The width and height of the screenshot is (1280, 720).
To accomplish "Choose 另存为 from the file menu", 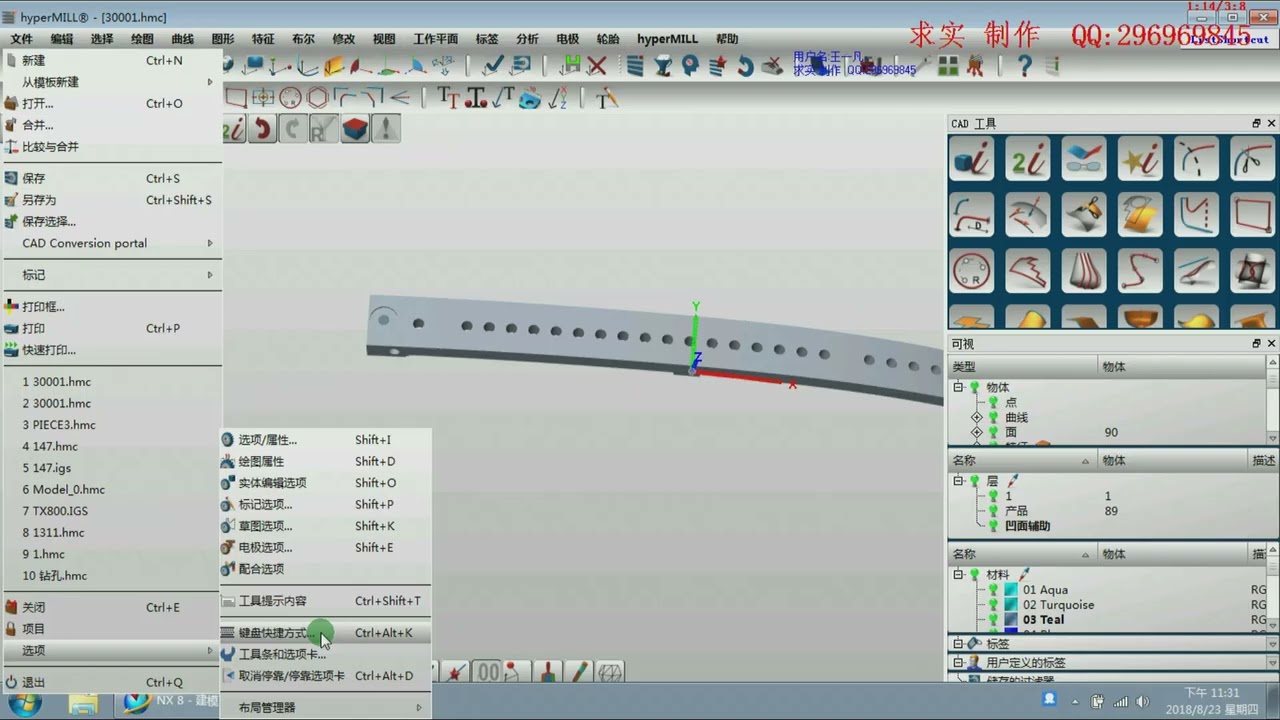I will (111, 200).
